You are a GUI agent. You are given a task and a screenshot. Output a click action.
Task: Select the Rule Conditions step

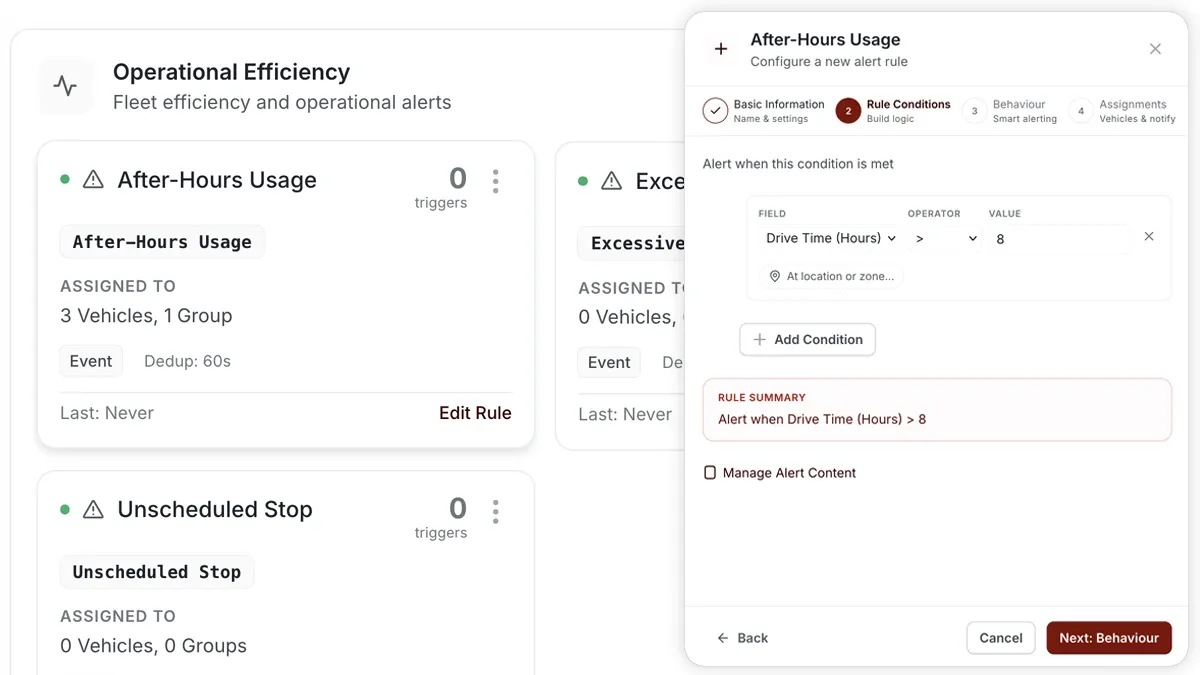coord(894,111)
